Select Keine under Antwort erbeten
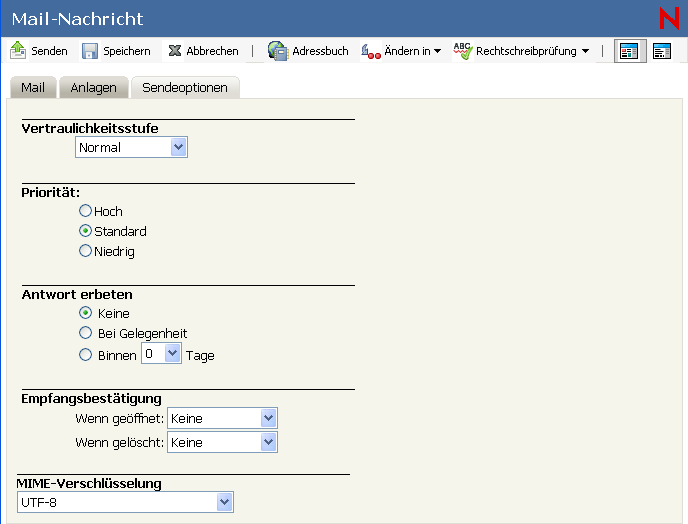This screenshot has height=524, width=688. [x=85, y=313]
